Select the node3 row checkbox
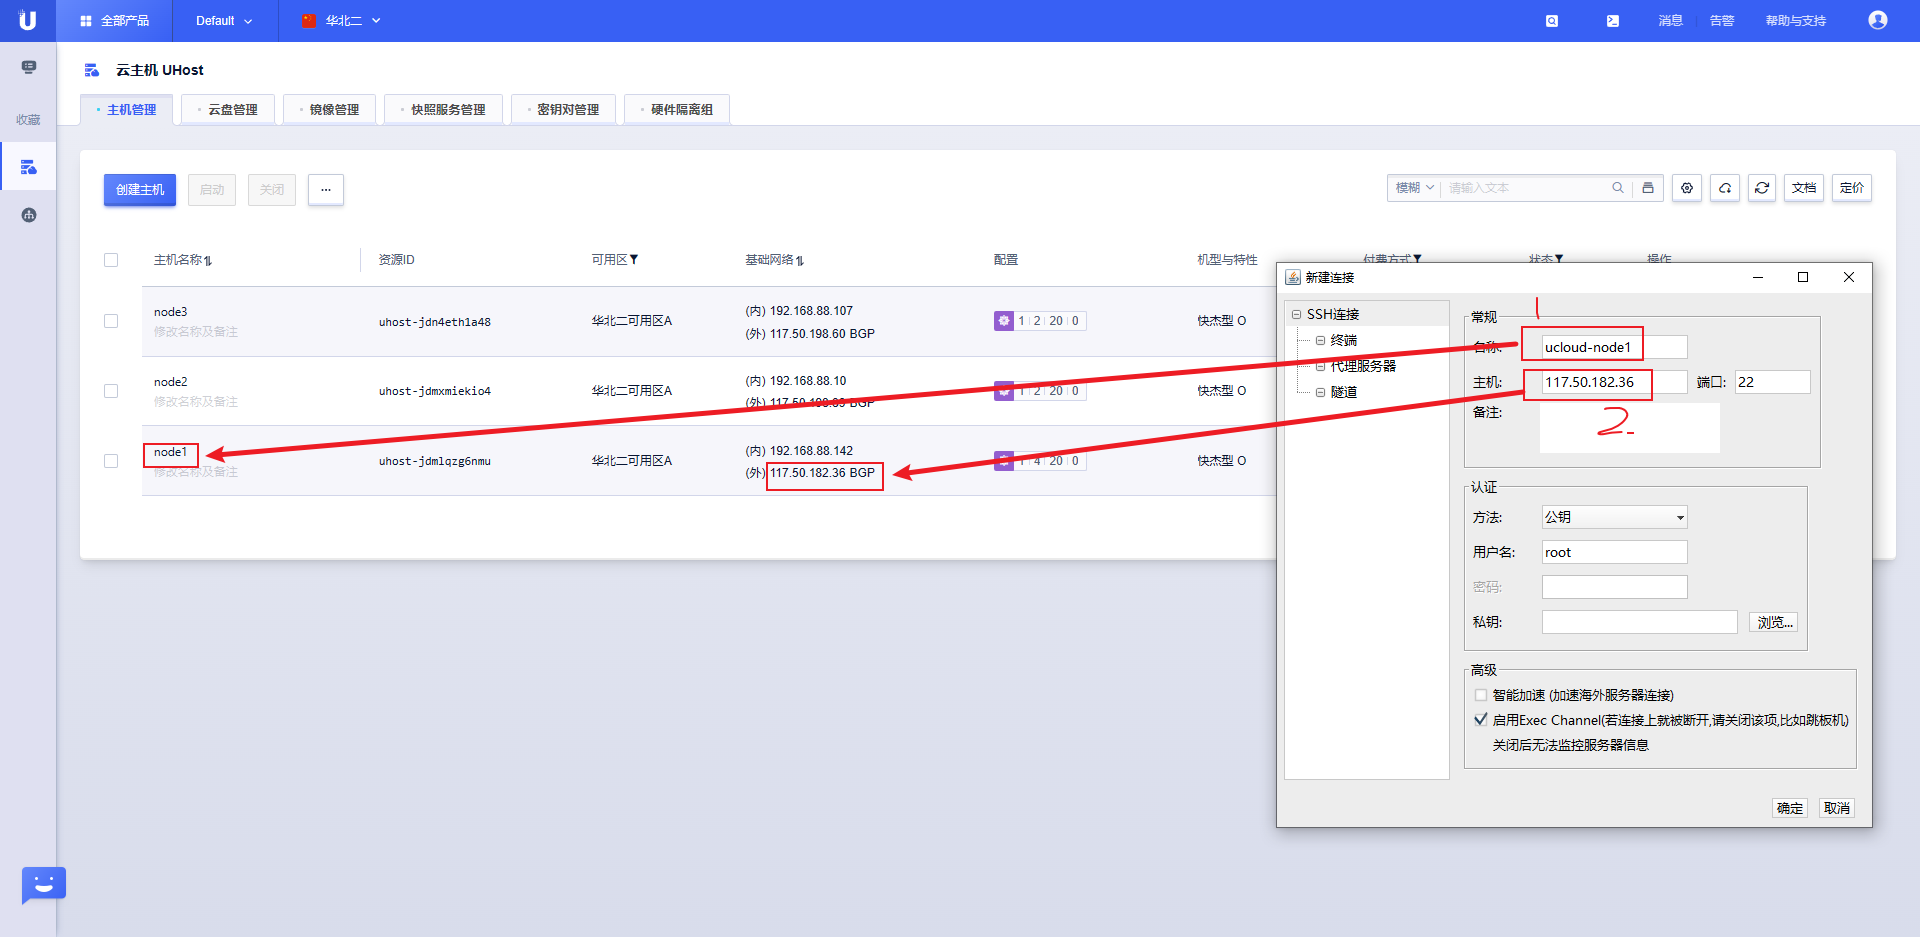 pyautogui.click(x=111, y=321)
